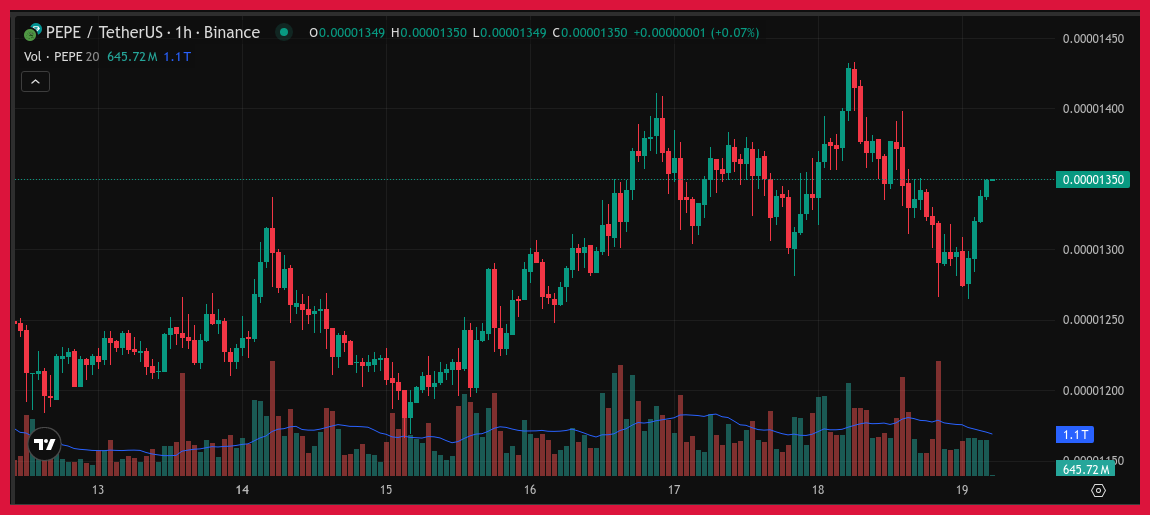Click the PEPE coin logo icon
This screenshot has height=515, width=1150.
pos(32,33)
